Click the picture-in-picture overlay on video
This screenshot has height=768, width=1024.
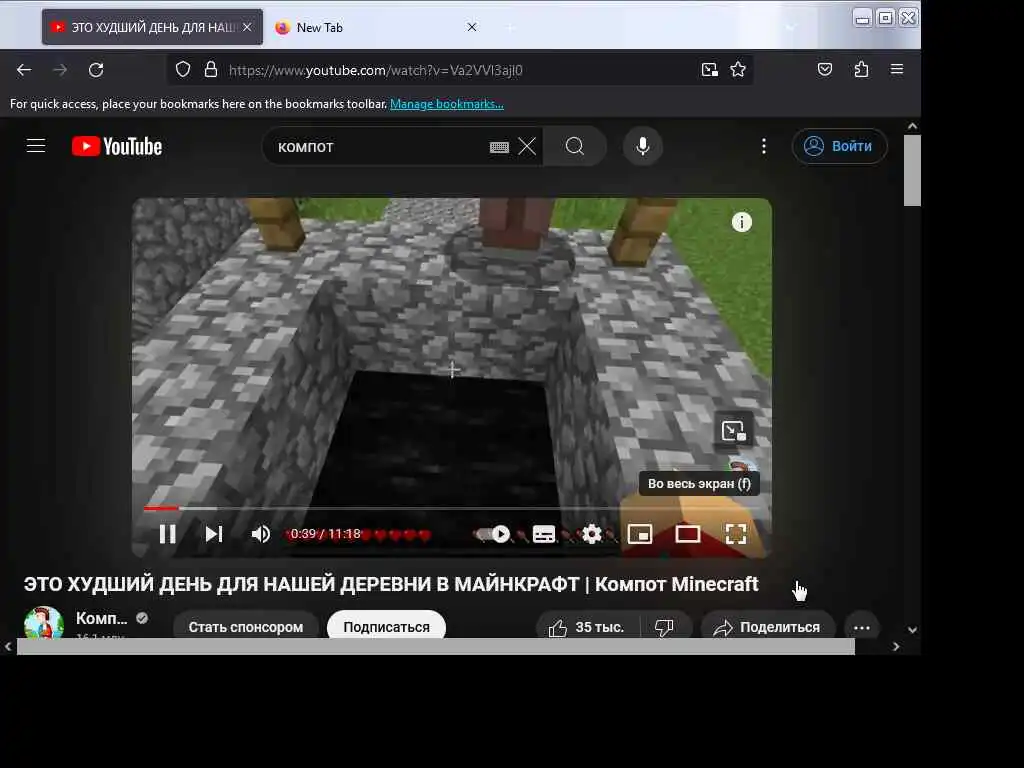click(733, 431)
